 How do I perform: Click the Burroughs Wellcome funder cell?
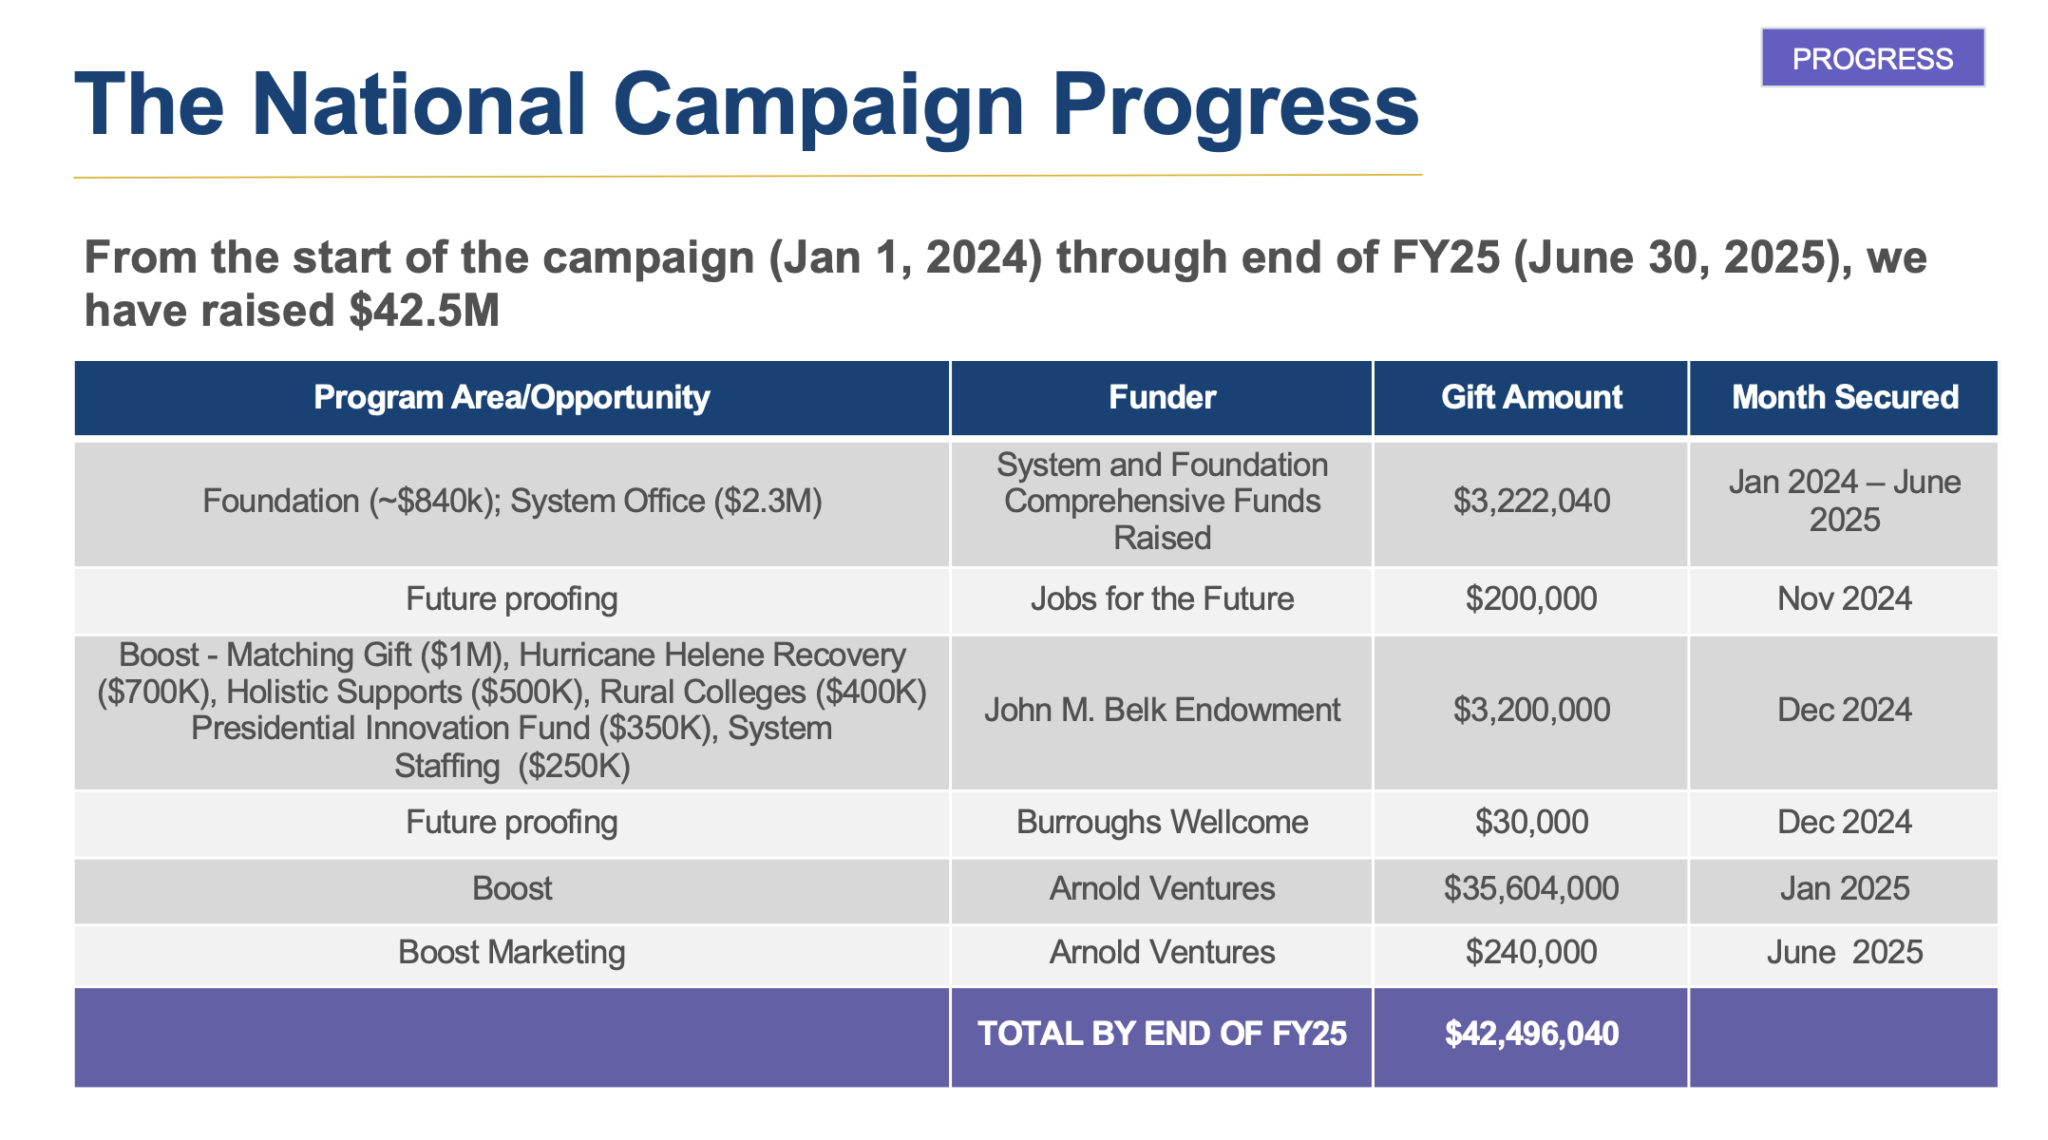coord(1162,822)
